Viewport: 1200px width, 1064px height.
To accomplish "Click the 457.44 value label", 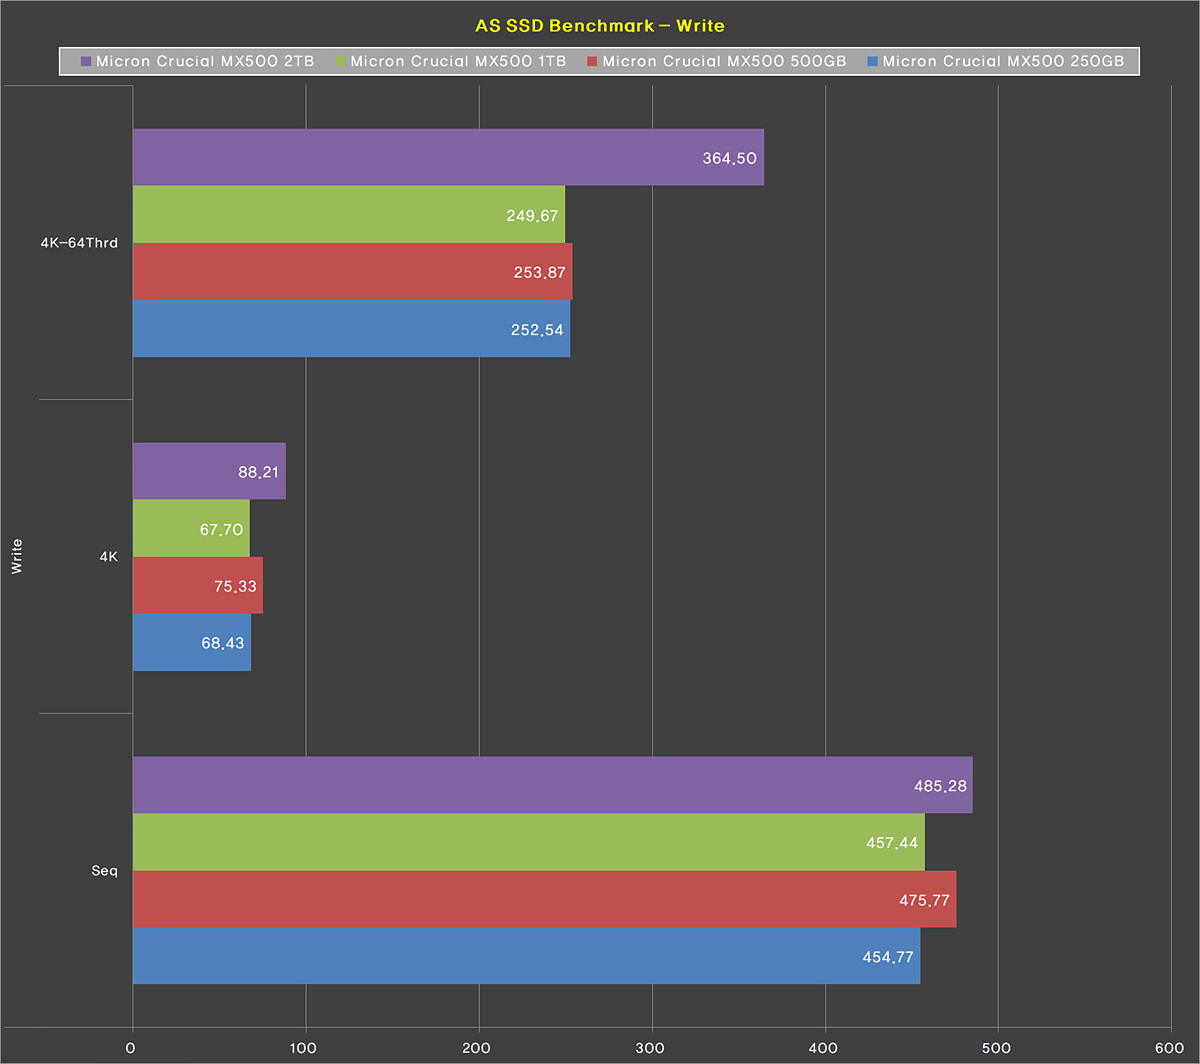I will tap(892, 843).
